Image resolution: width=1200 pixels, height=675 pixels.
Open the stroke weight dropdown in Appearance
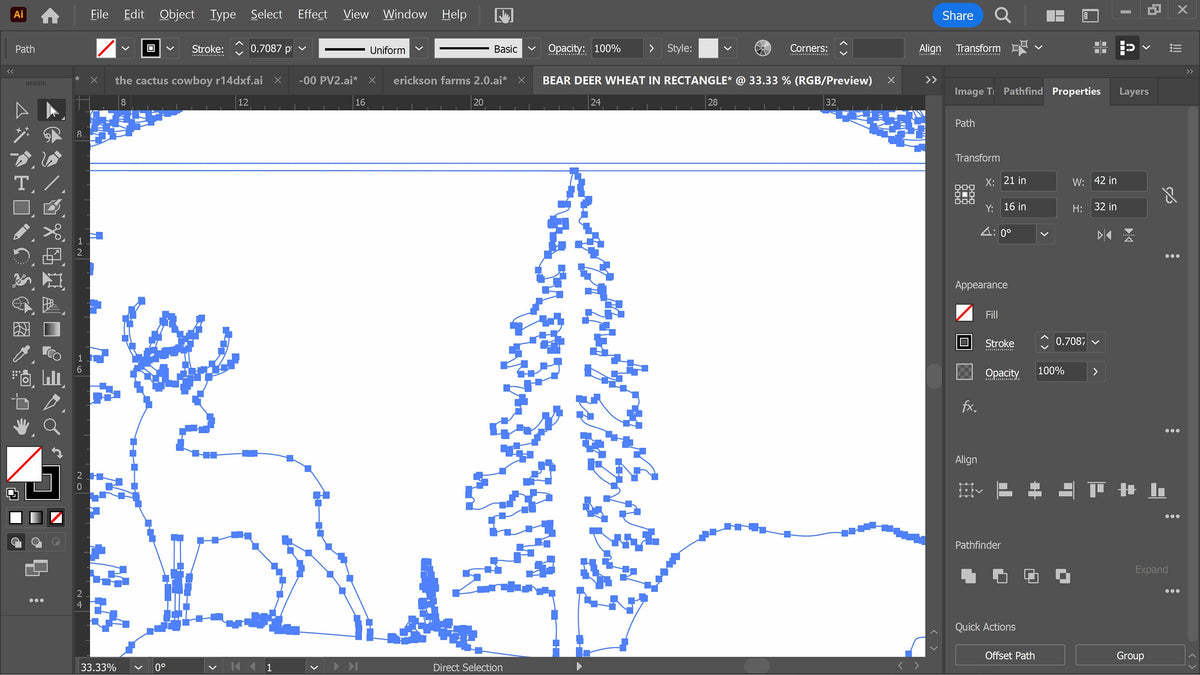(x=1096, y=342)
